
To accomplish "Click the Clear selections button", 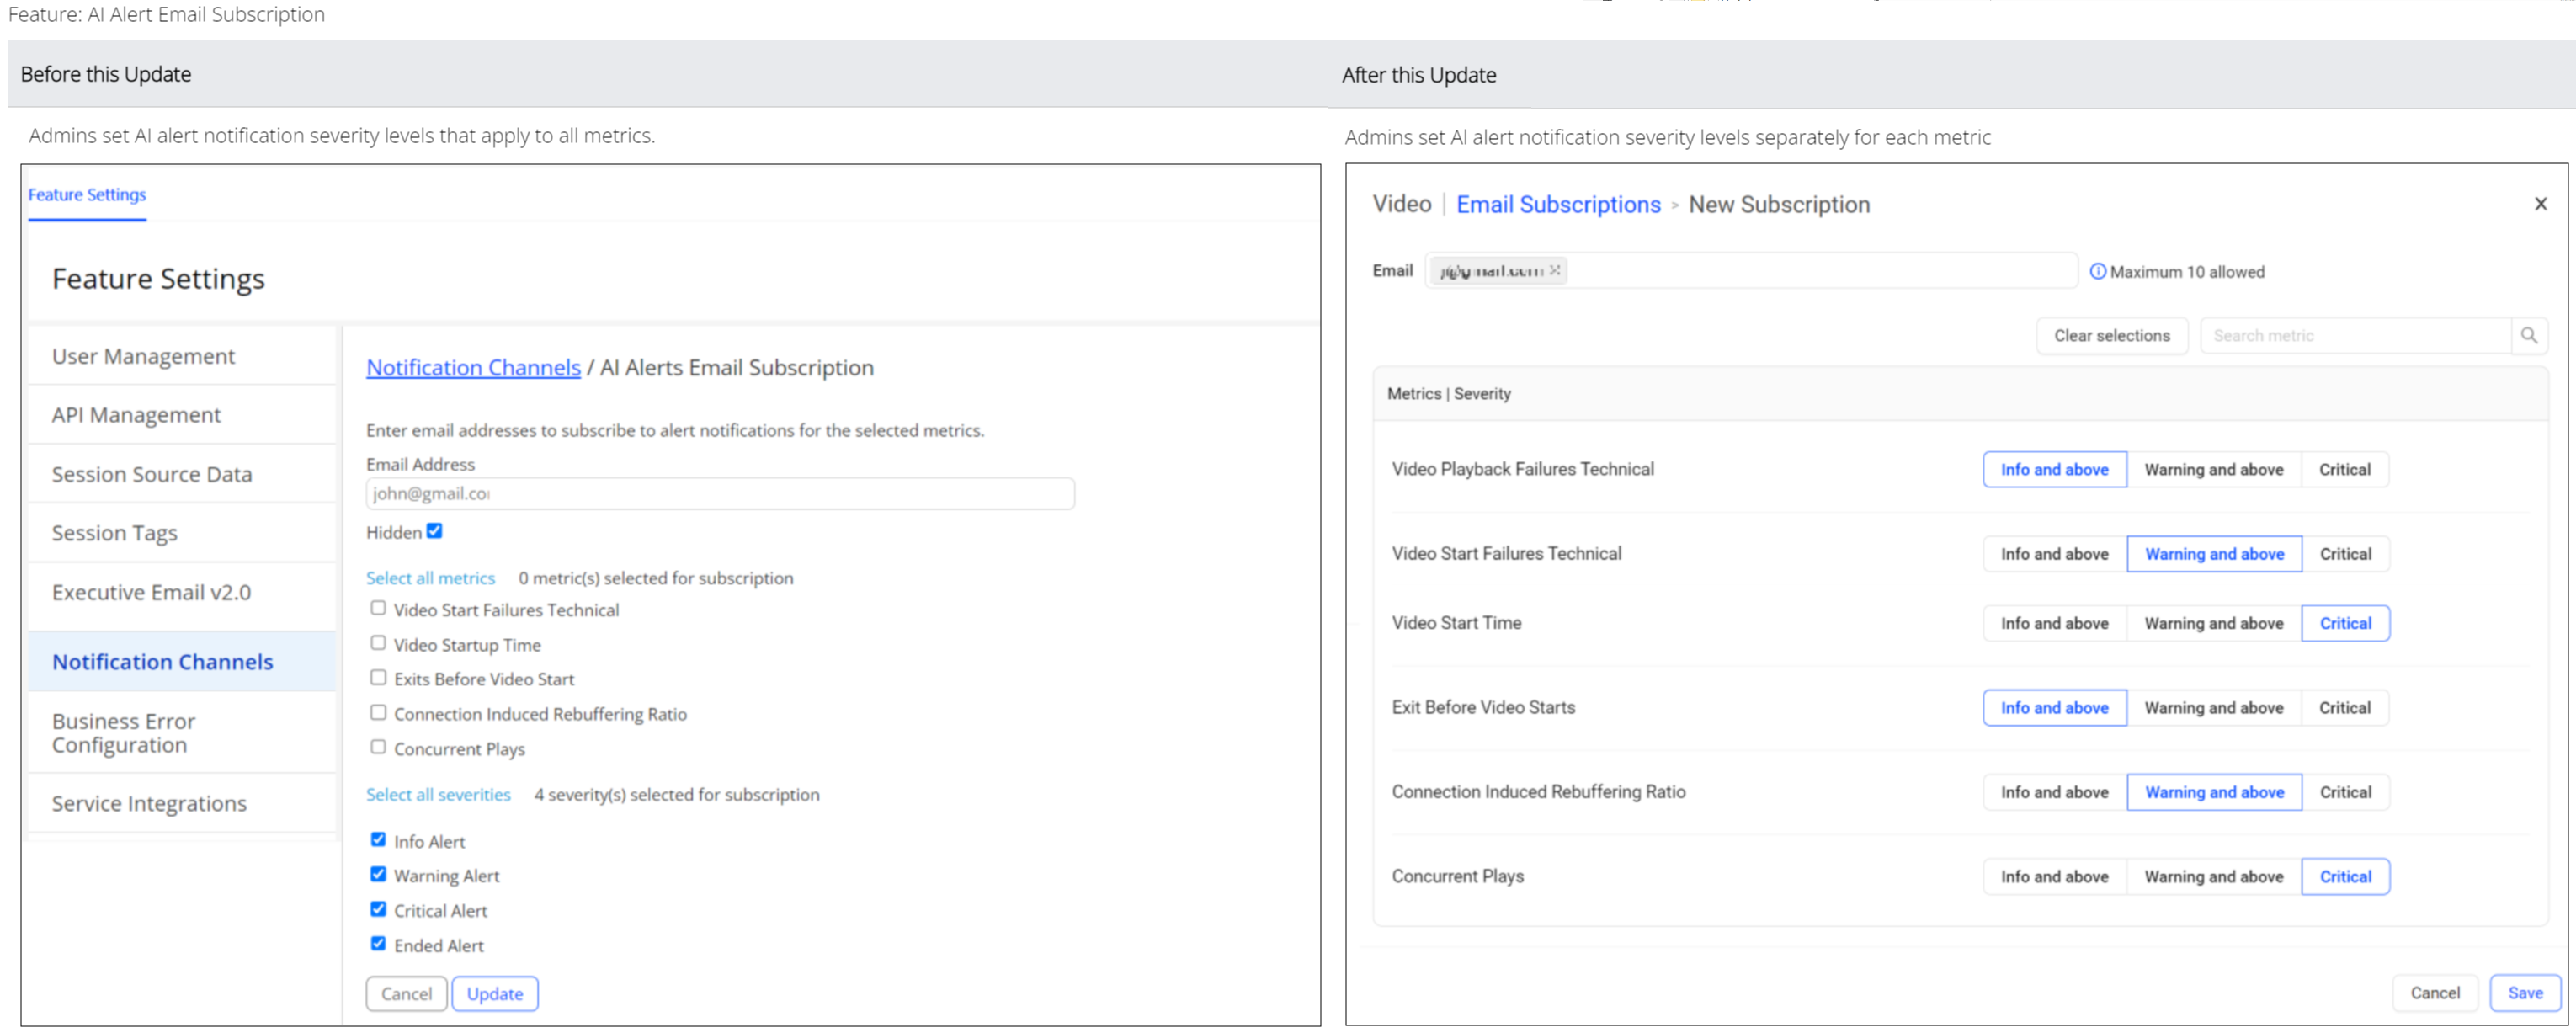I will coord(2112,336).
